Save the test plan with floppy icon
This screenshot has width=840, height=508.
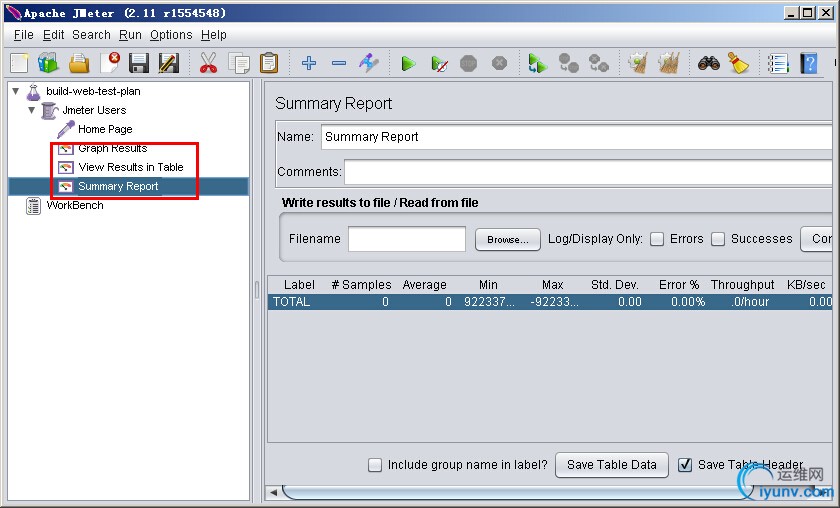[x=139, y=63]
